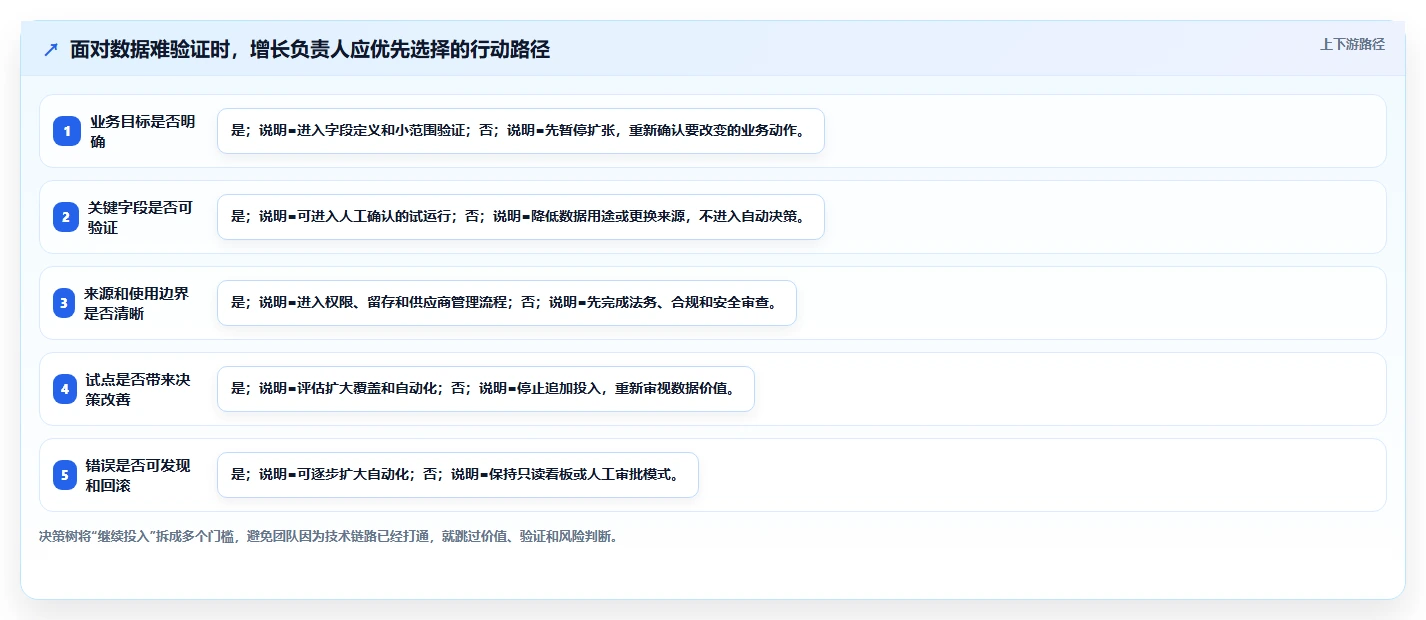Select step badge number 4
The image size is (1426, 620).
click(x=65, y=389)
